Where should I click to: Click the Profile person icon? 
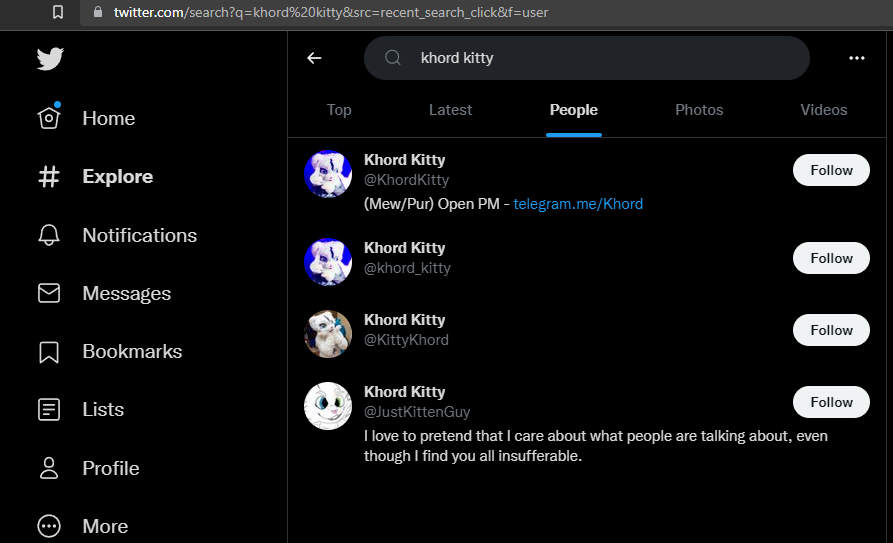pos(49,468)
